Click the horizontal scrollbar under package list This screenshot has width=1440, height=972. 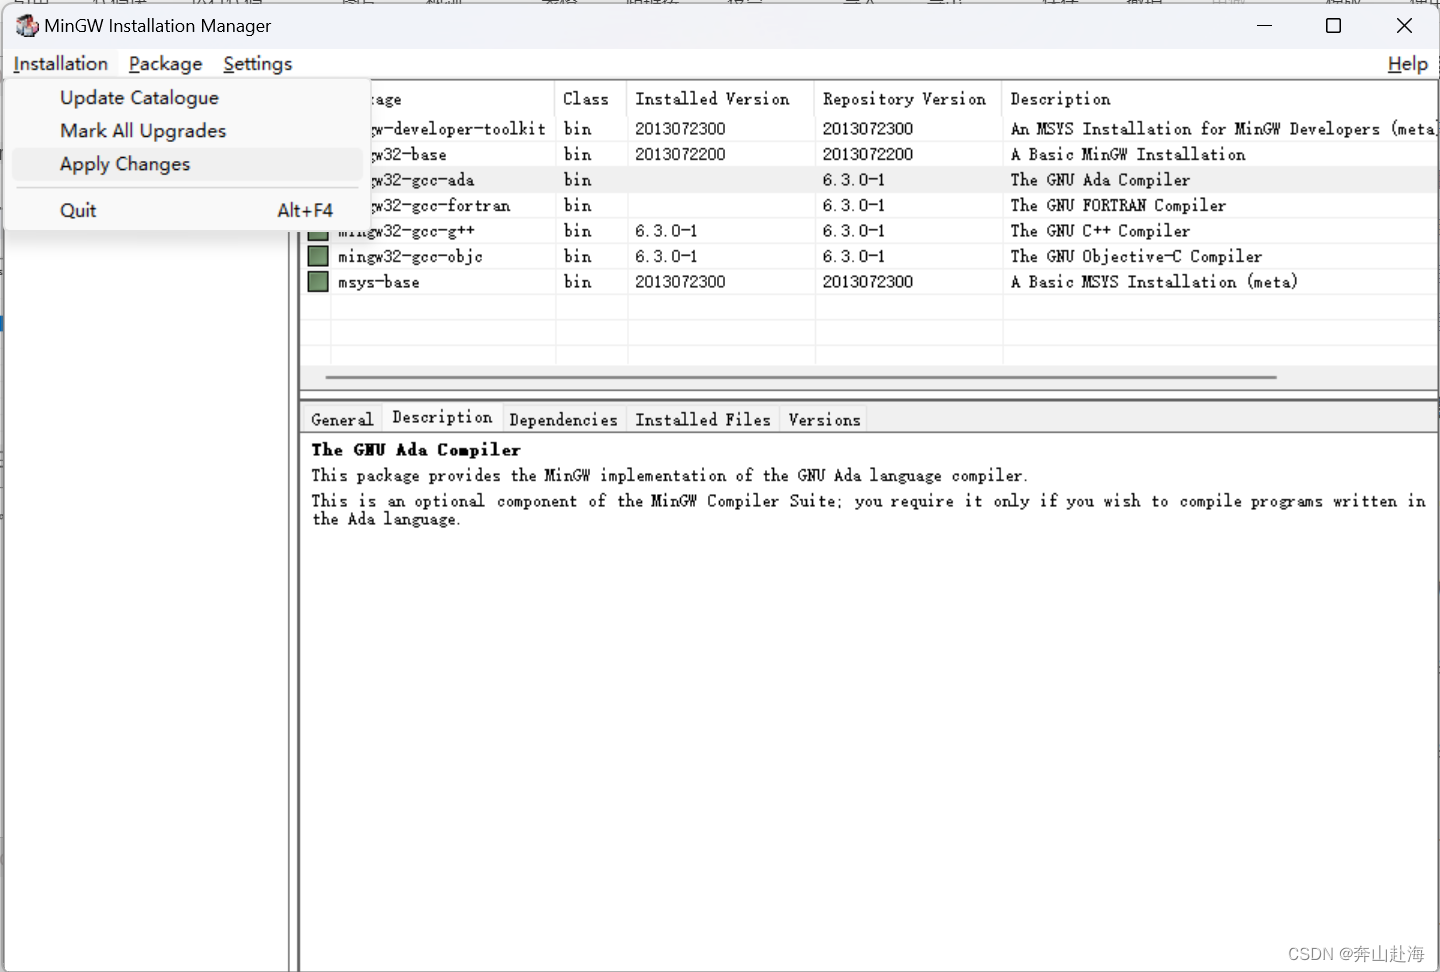(801, 377)
